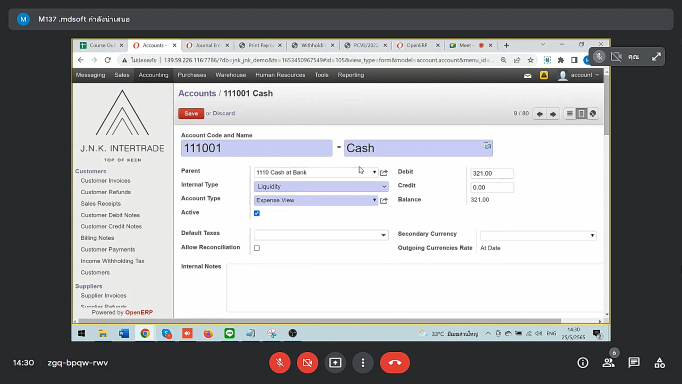Open Customer Refunds in sidebar
The height and width of the screenshot is (384, 682).
click(x=106, y=192)
